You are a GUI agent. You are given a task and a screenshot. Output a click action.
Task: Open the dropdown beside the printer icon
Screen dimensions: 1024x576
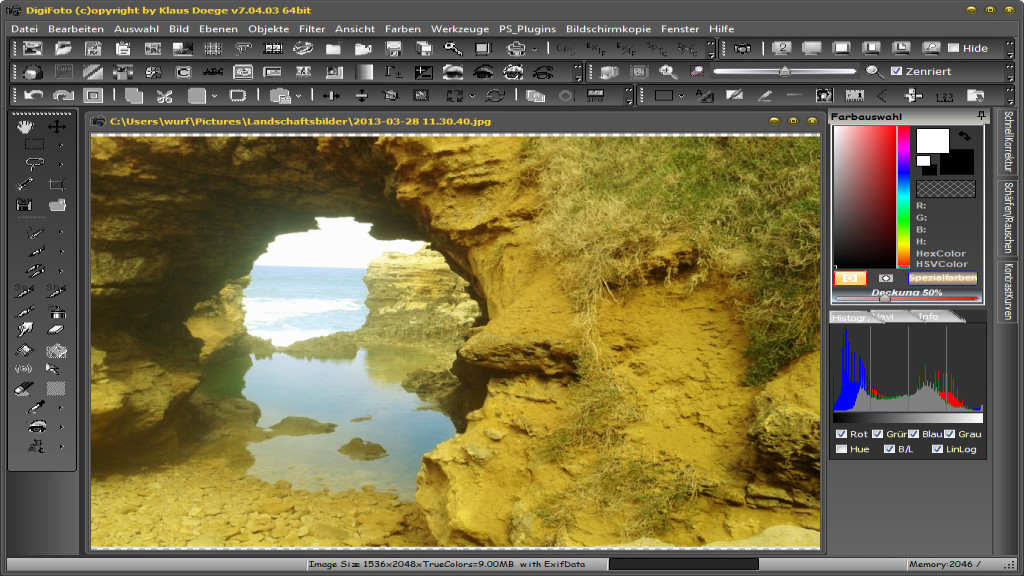click(535, 48)
